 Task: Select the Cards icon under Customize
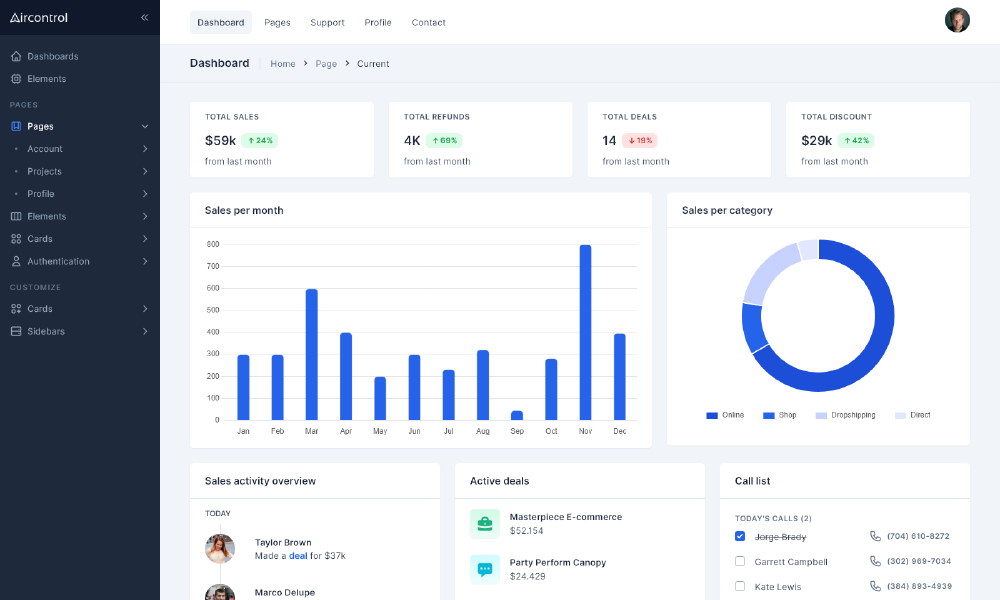click(16, 308)
